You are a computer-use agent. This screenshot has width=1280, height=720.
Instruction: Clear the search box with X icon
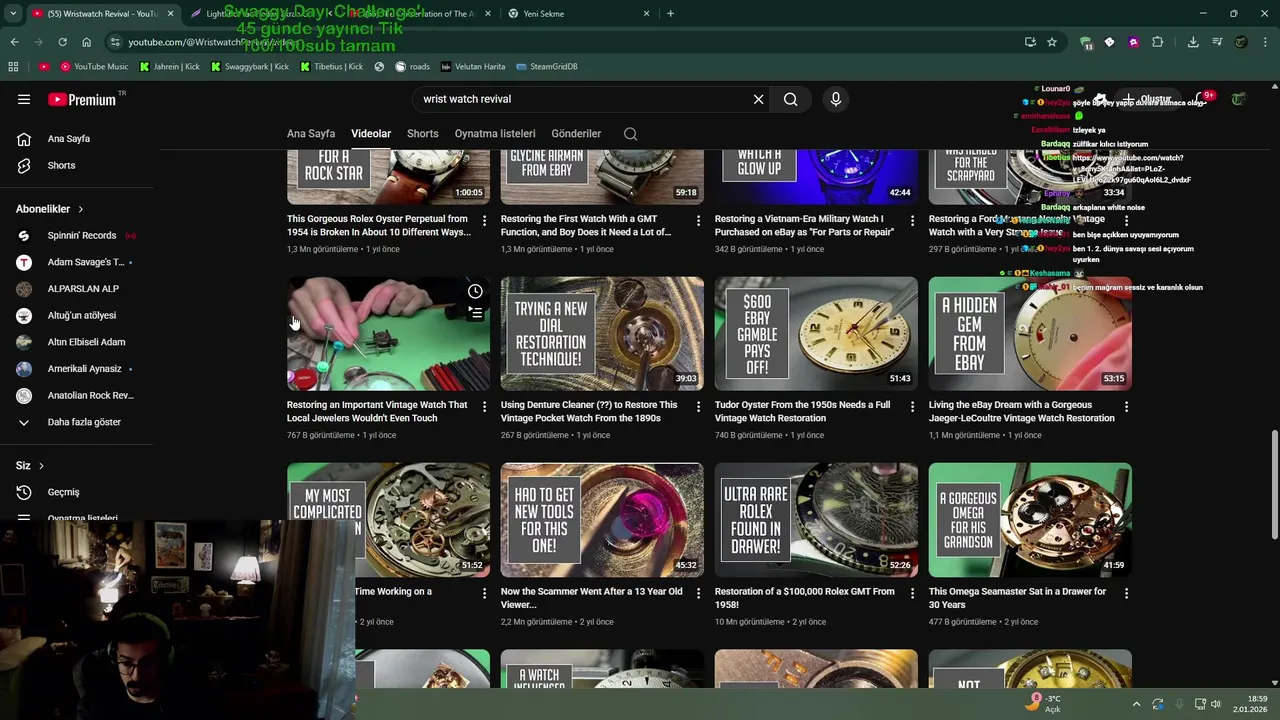click(758, 99)
